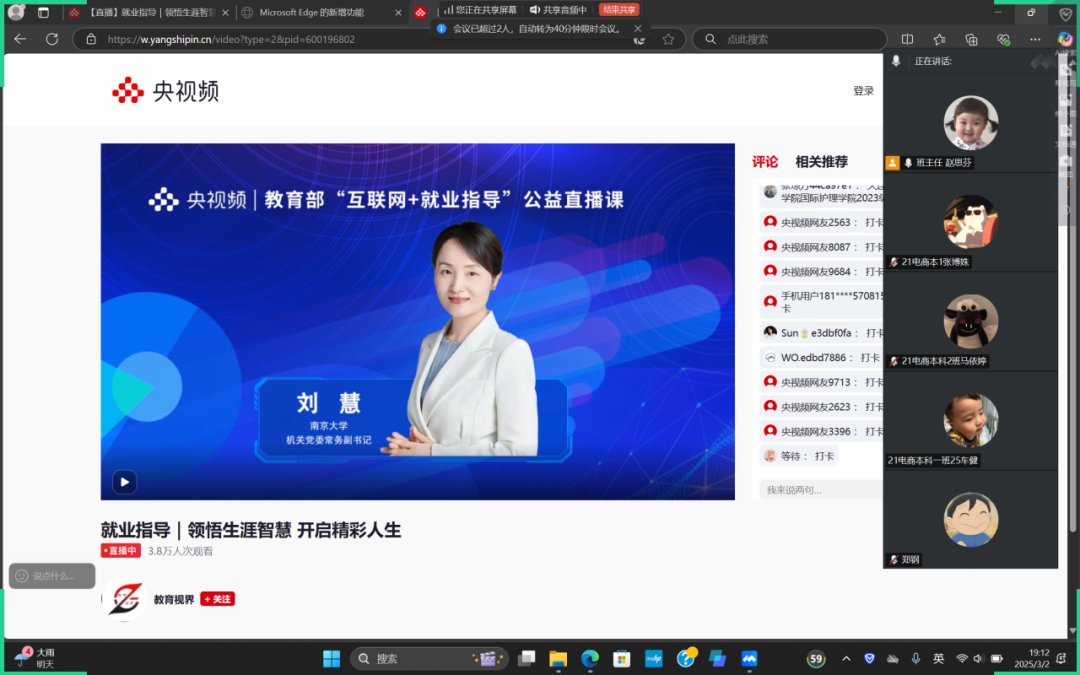Click the Windows taskbar 搜索 box
This screenshot has width=1080, height=675.
[x=429, y=658]
